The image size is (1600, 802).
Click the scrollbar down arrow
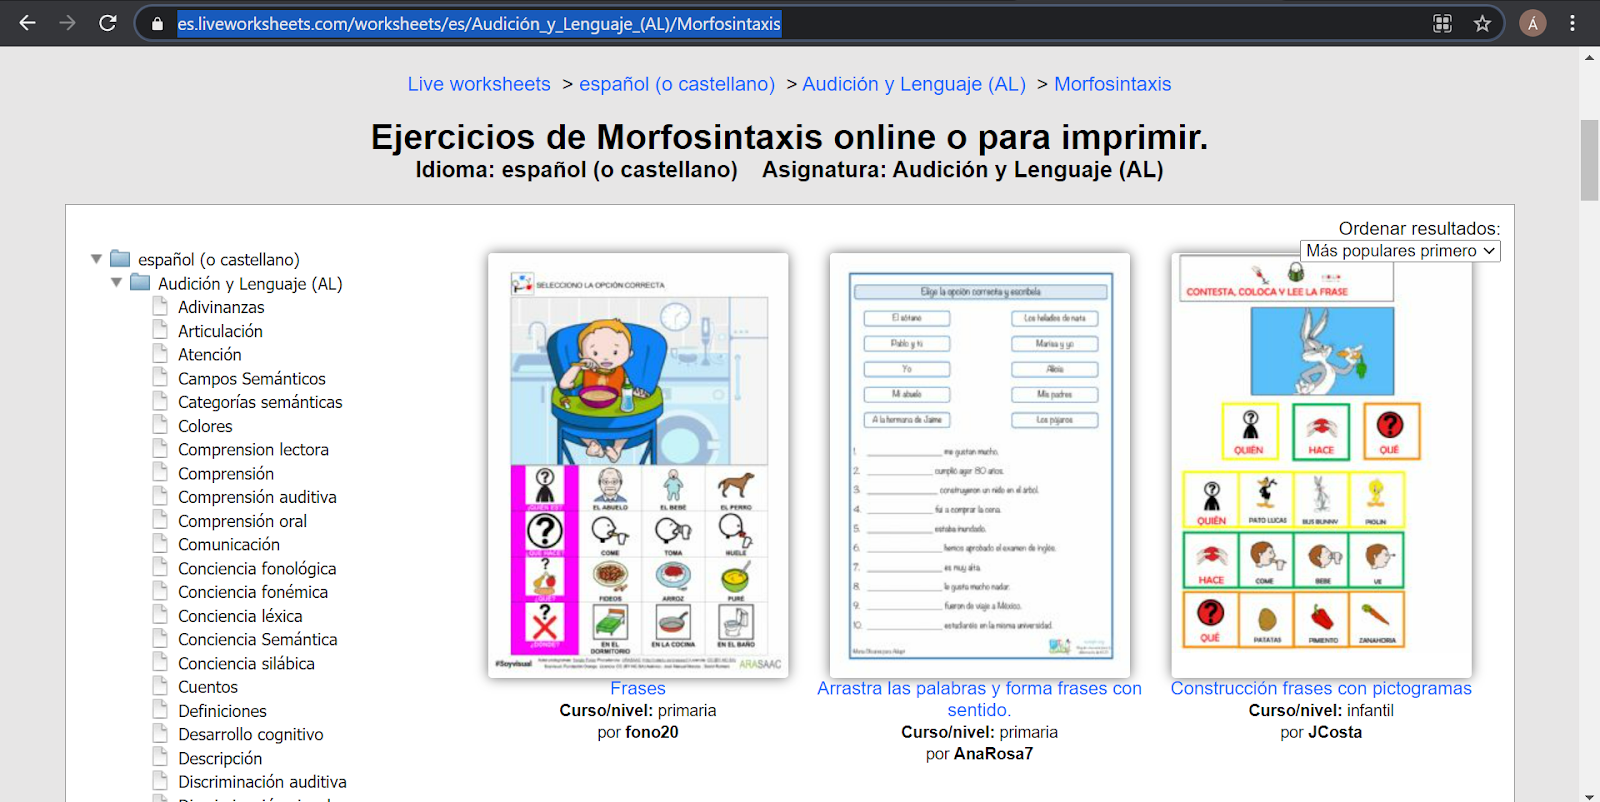1589,795
